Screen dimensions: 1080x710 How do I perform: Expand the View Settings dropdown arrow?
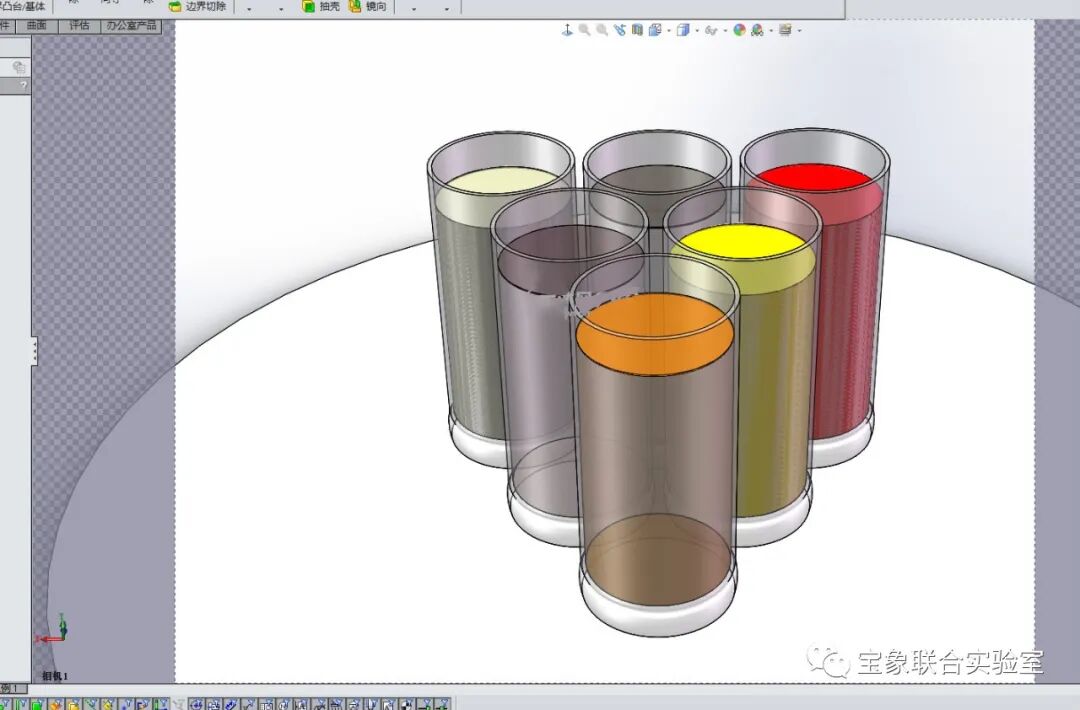click(x=799, y=31)
